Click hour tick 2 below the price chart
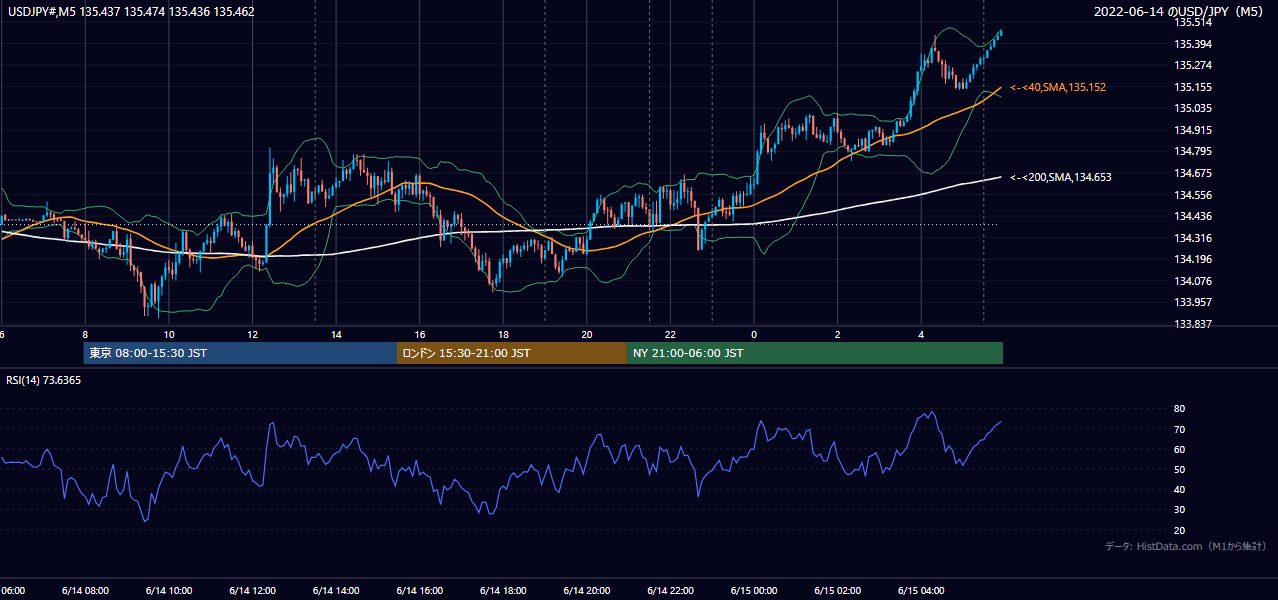1278x600 pixels. click(838, 335)
